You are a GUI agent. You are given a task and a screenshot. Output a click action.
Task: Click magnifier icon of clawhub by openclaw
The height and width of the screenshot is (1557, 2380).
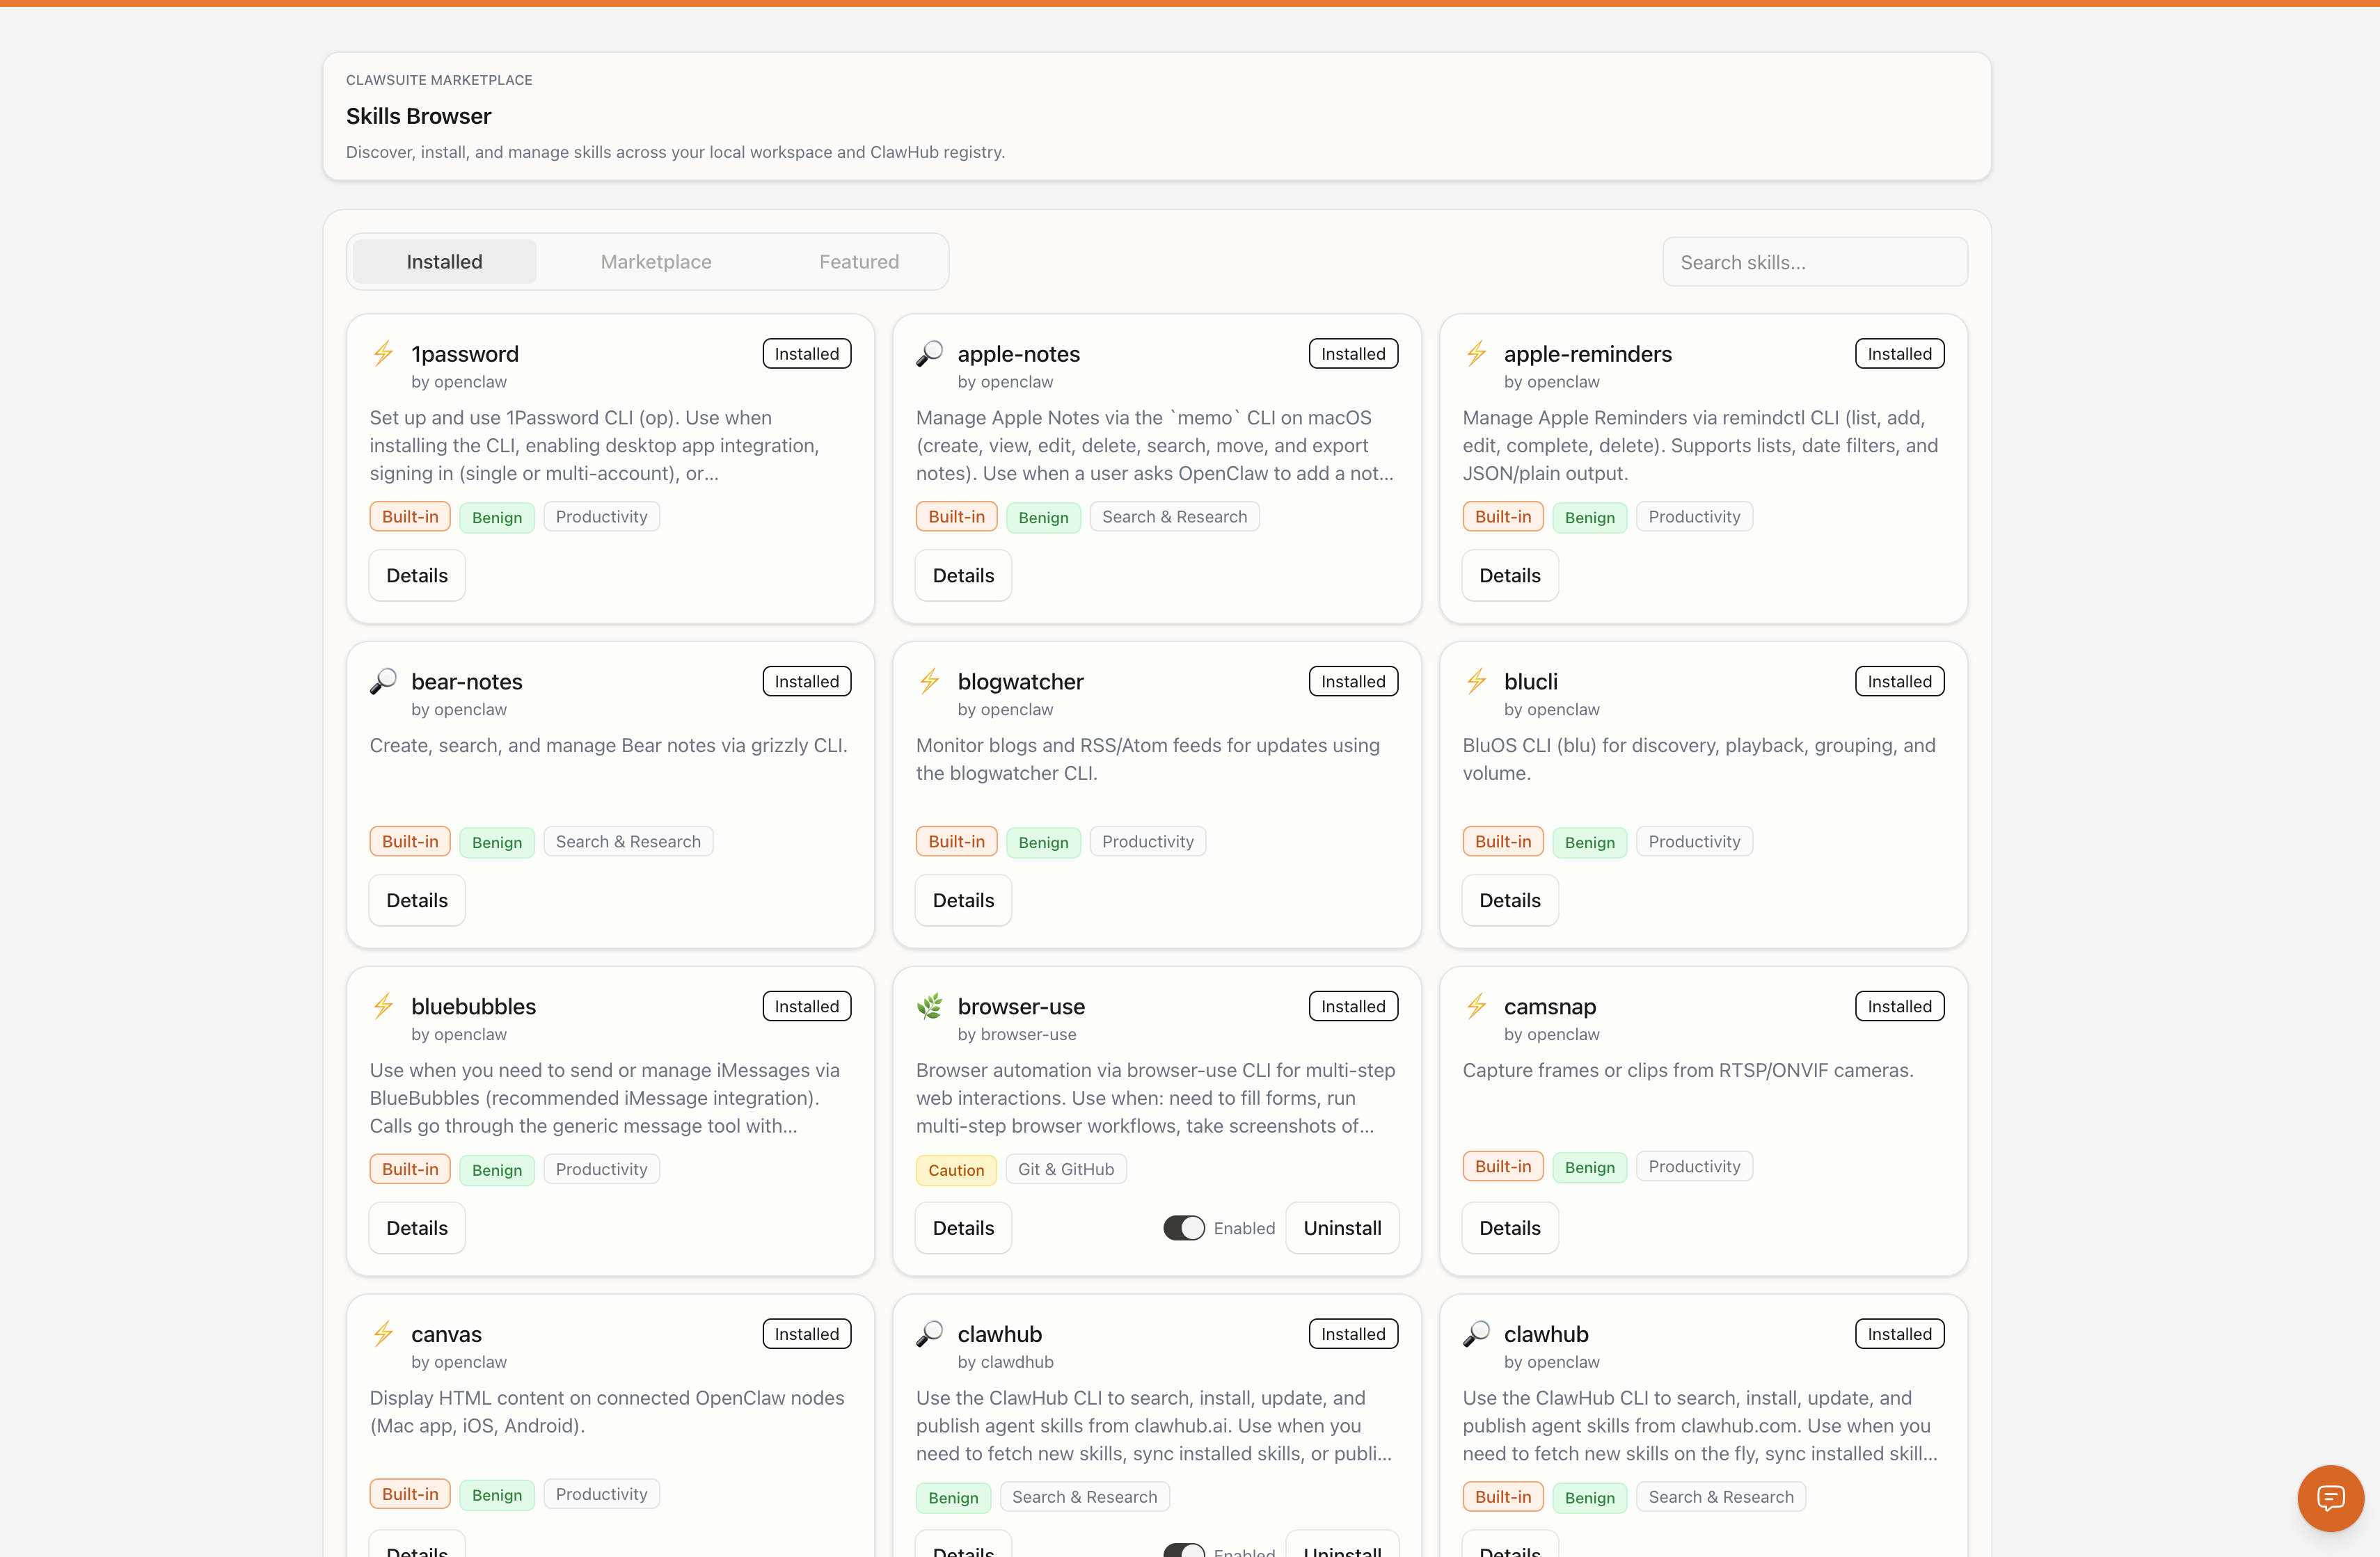point(1476,1334)
